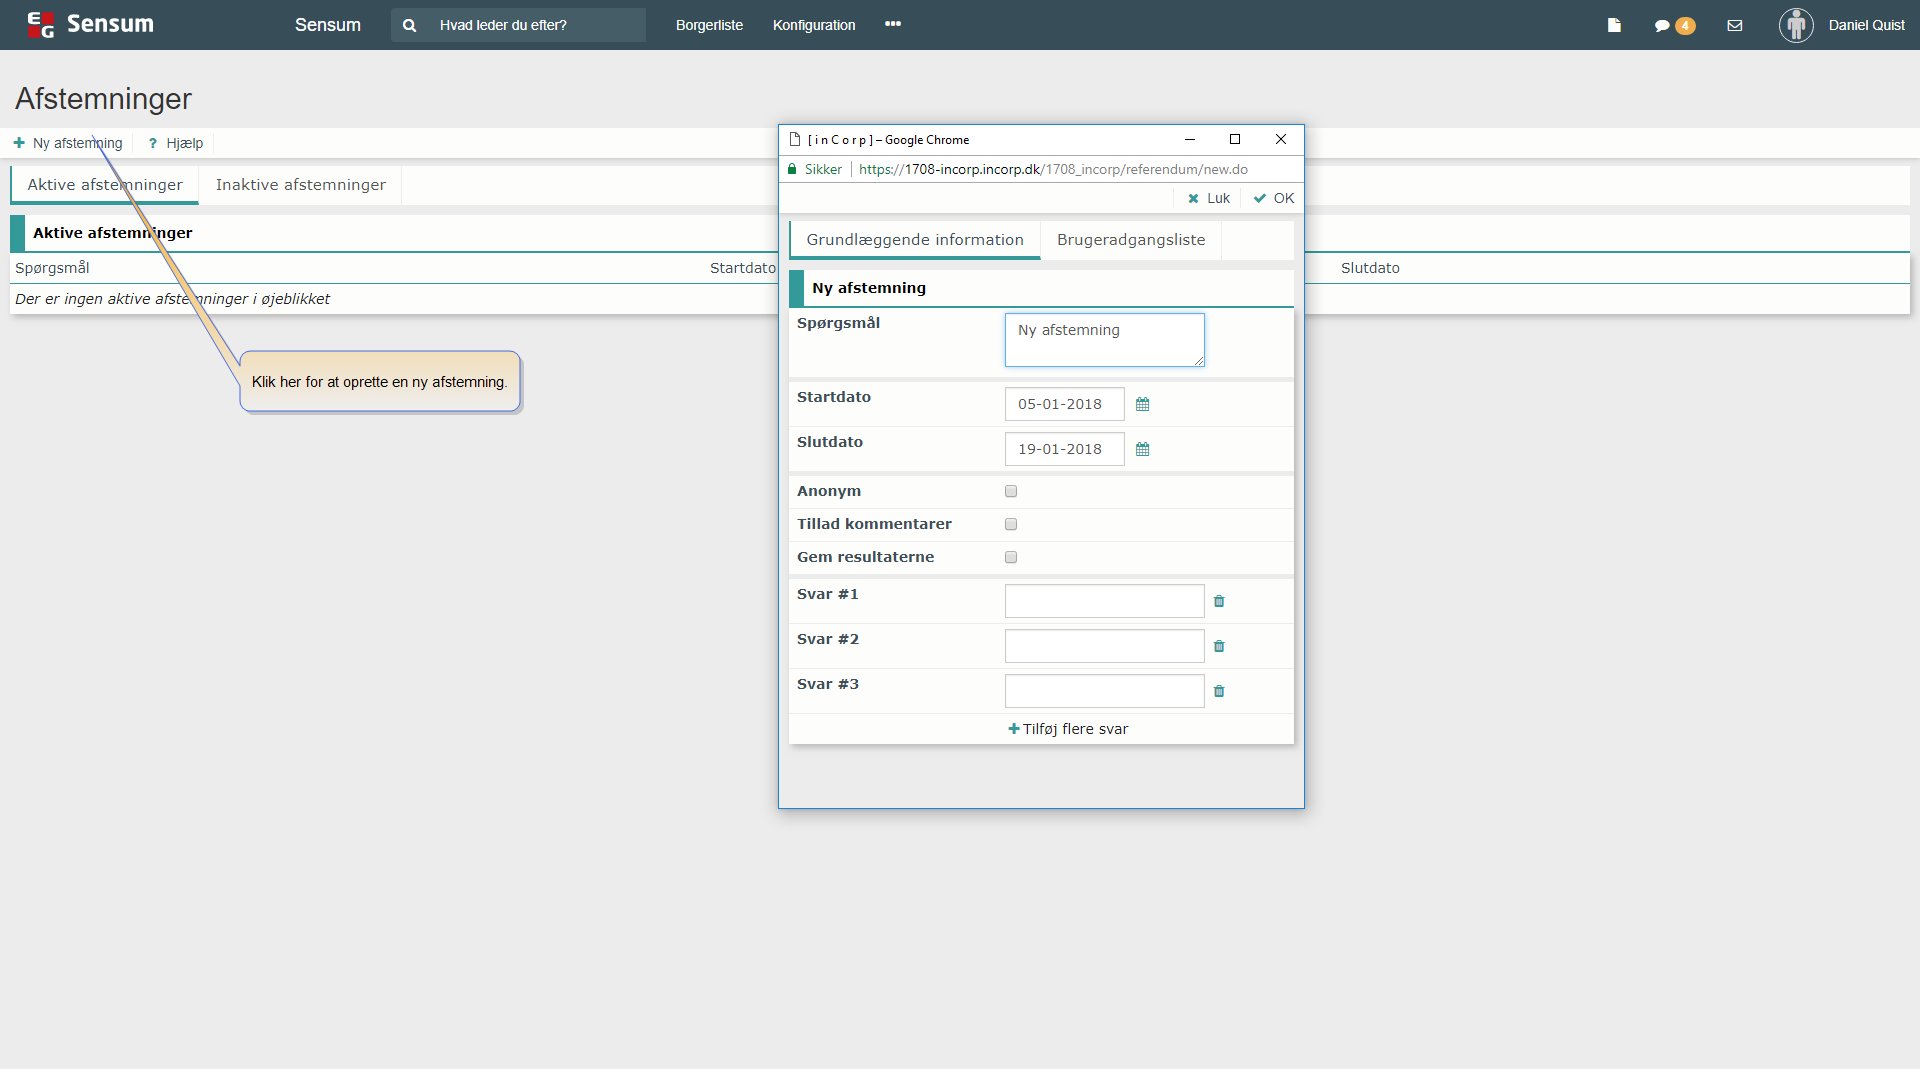Click Sensum navigation item

[x=327, y=25]
